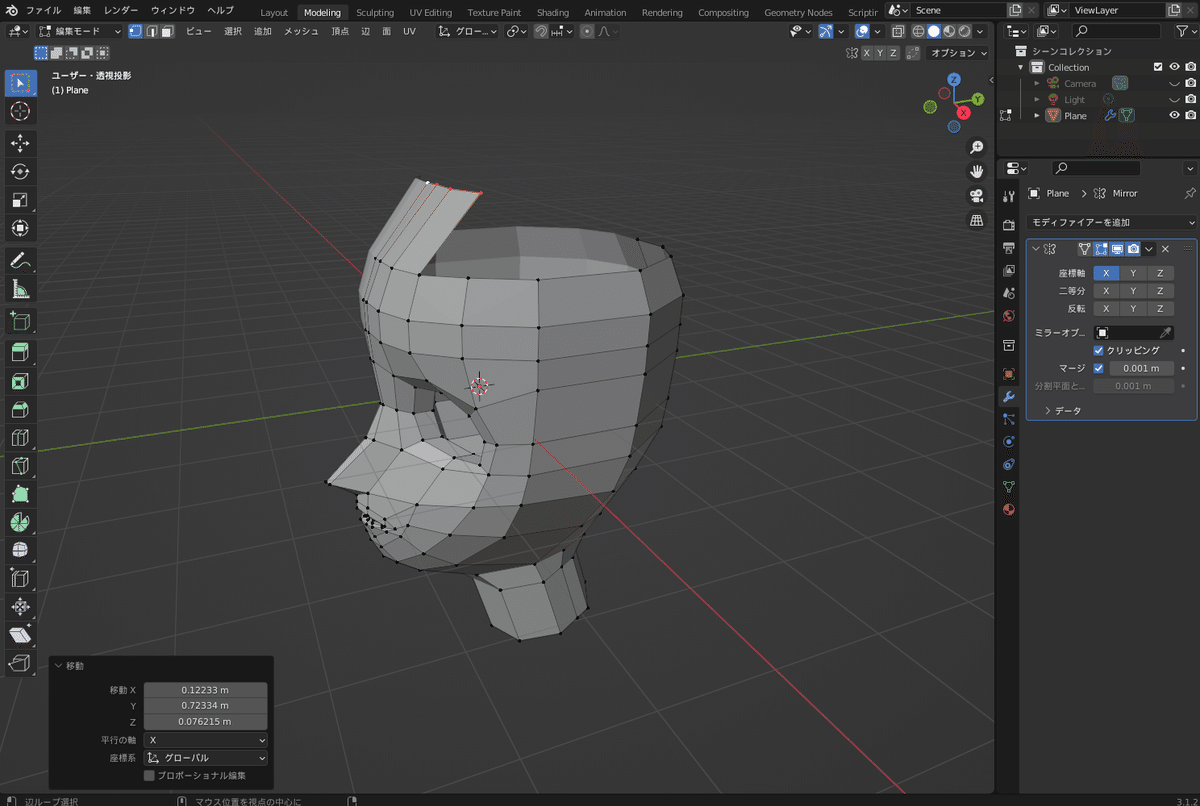Image resolution: width=1200 pixels, height=806 pixels.
Task: Uncheck the Collection exclude checkbox
Action: (x=1158, y=67)
